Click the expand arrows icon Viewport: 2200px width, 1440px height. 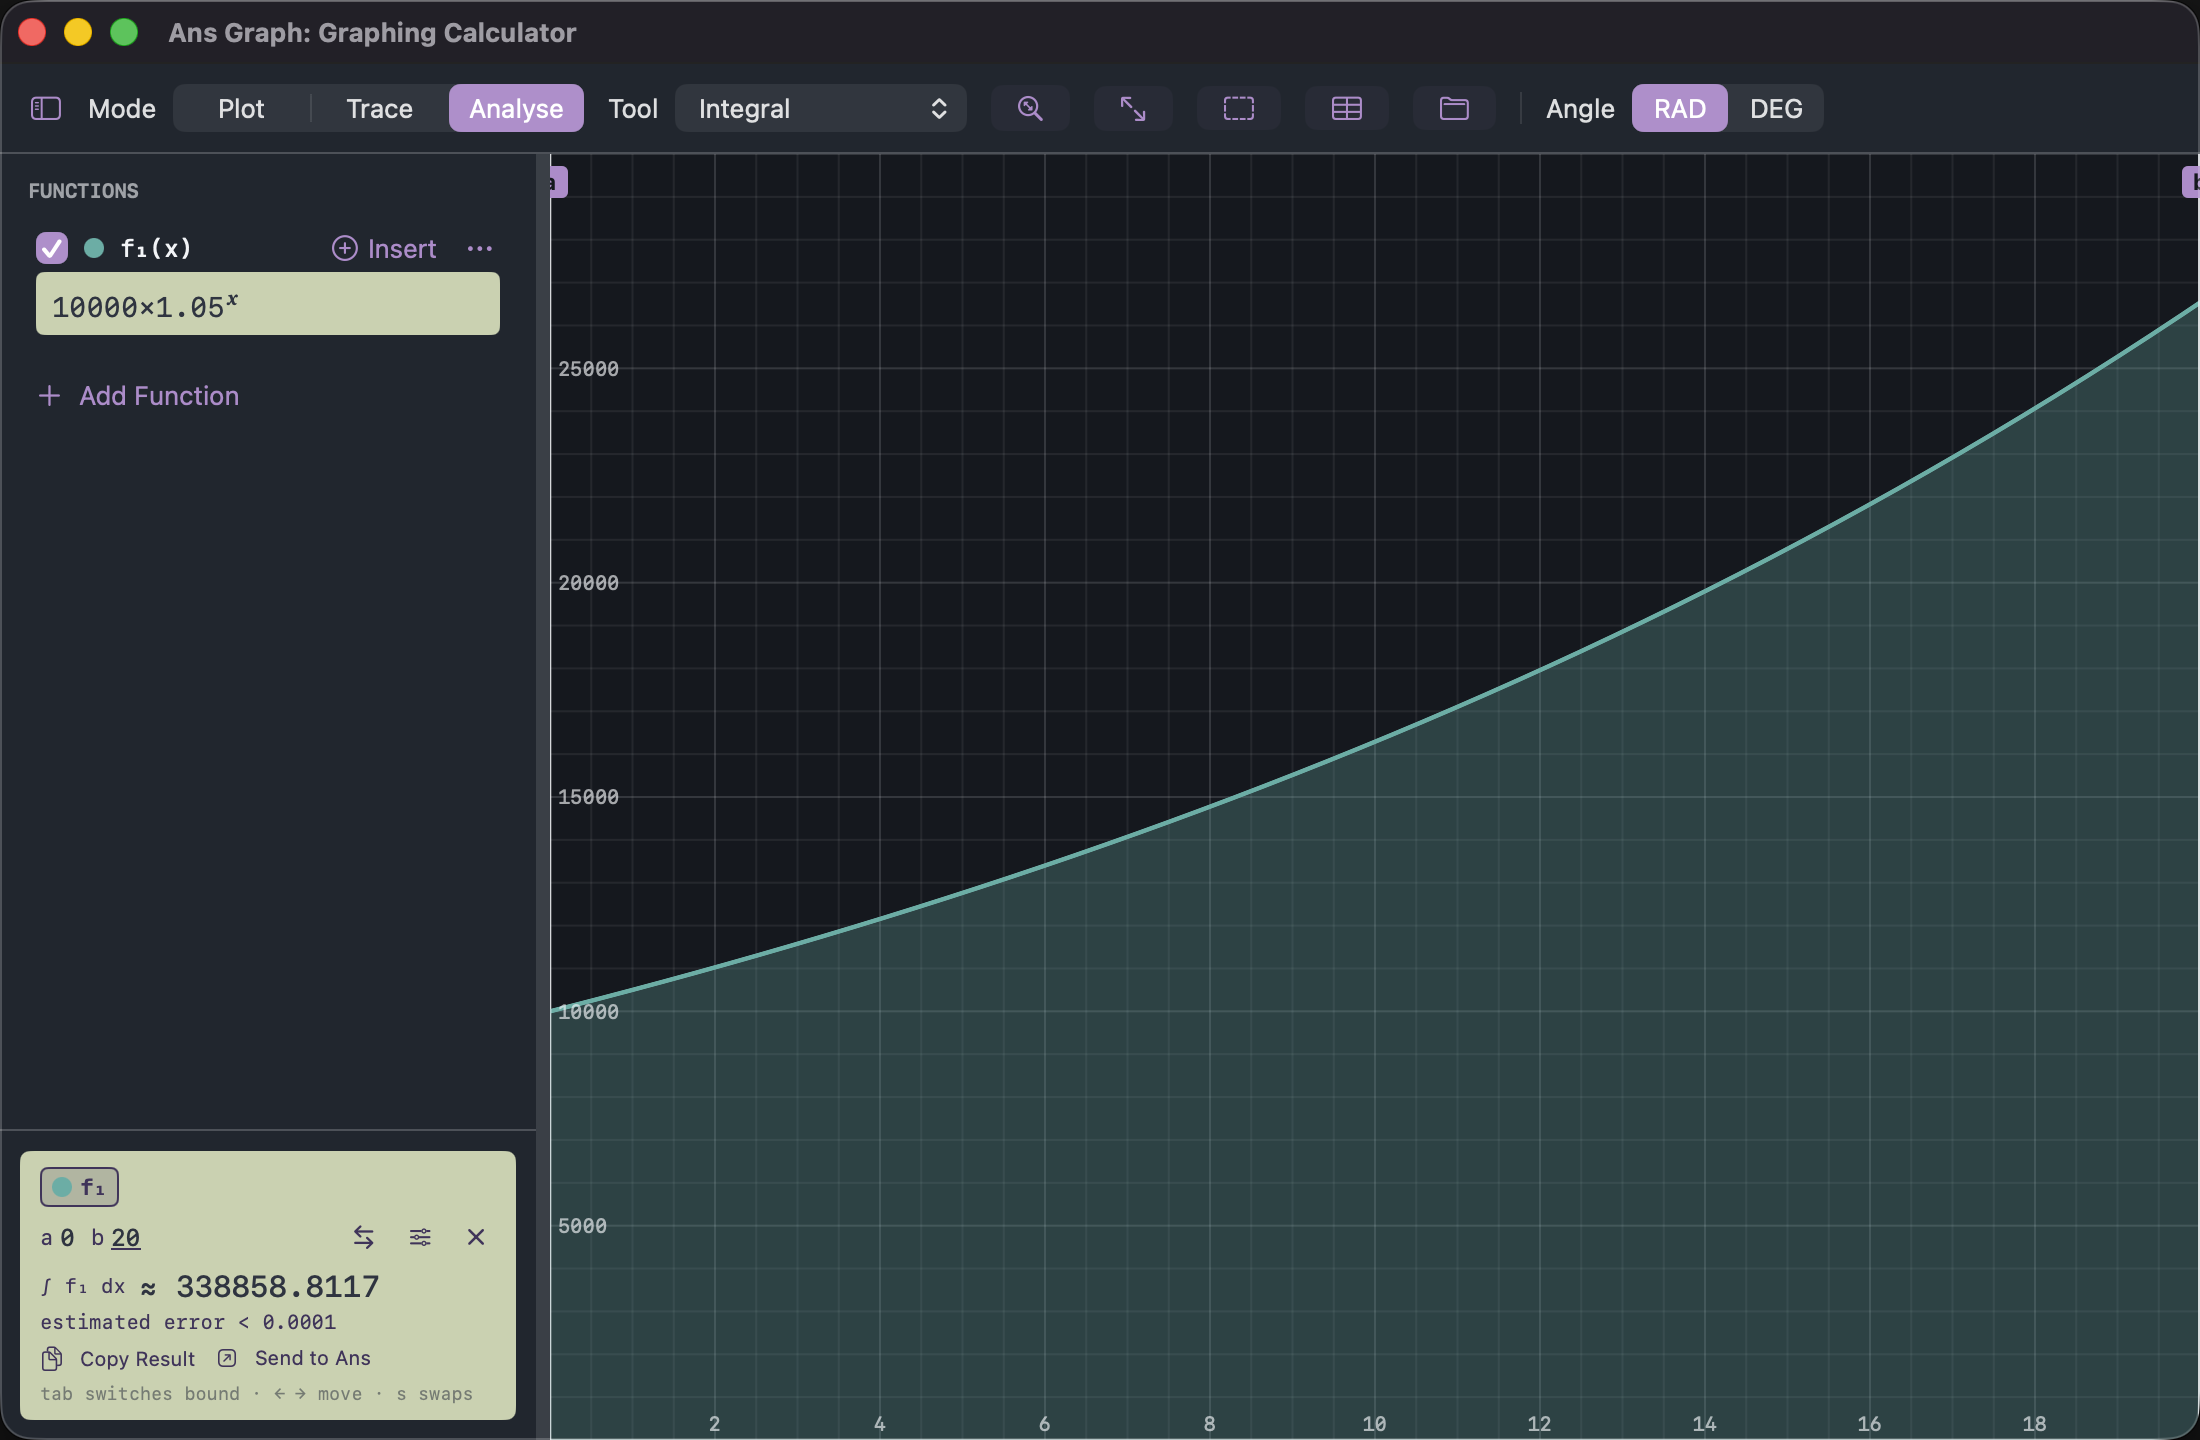1133,108
